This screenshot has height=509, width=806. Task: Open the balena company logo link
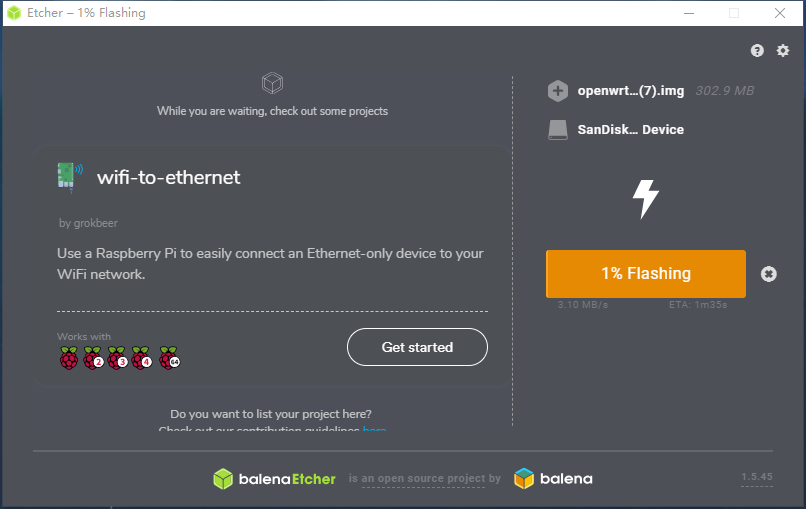(553, 479)
